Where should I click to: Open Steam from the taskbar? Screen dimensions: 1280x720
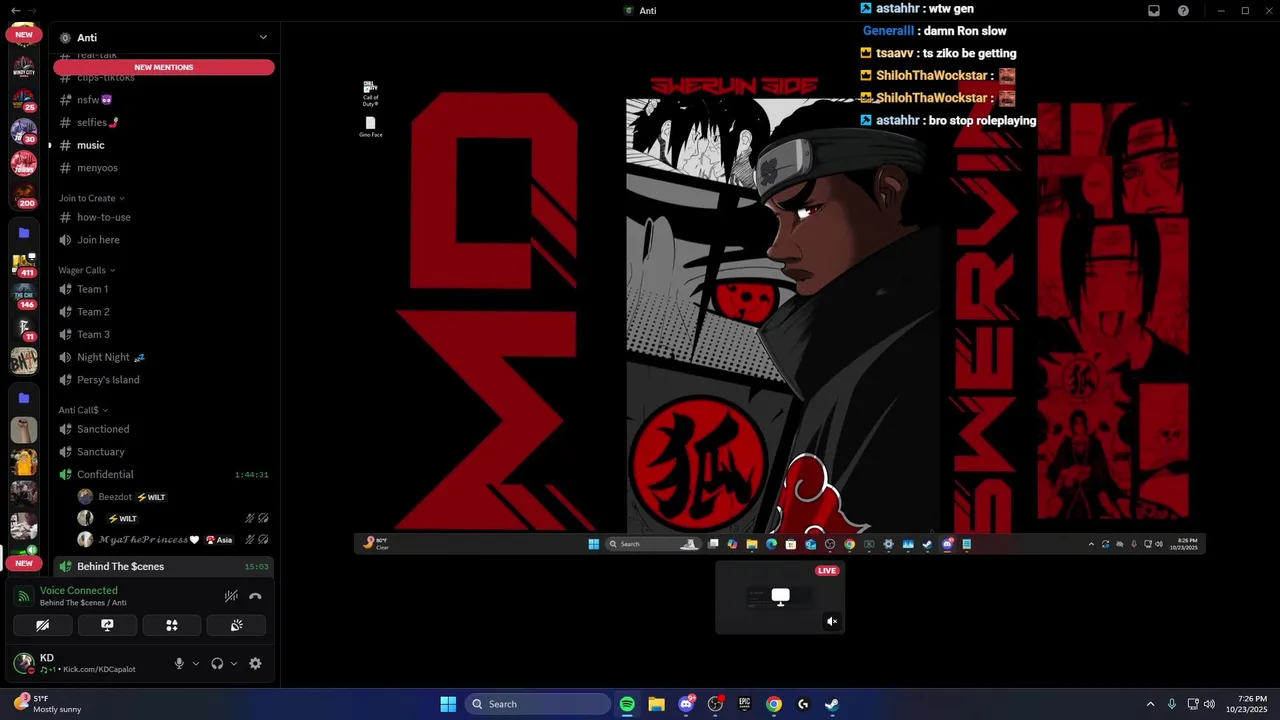pos(832,704)
